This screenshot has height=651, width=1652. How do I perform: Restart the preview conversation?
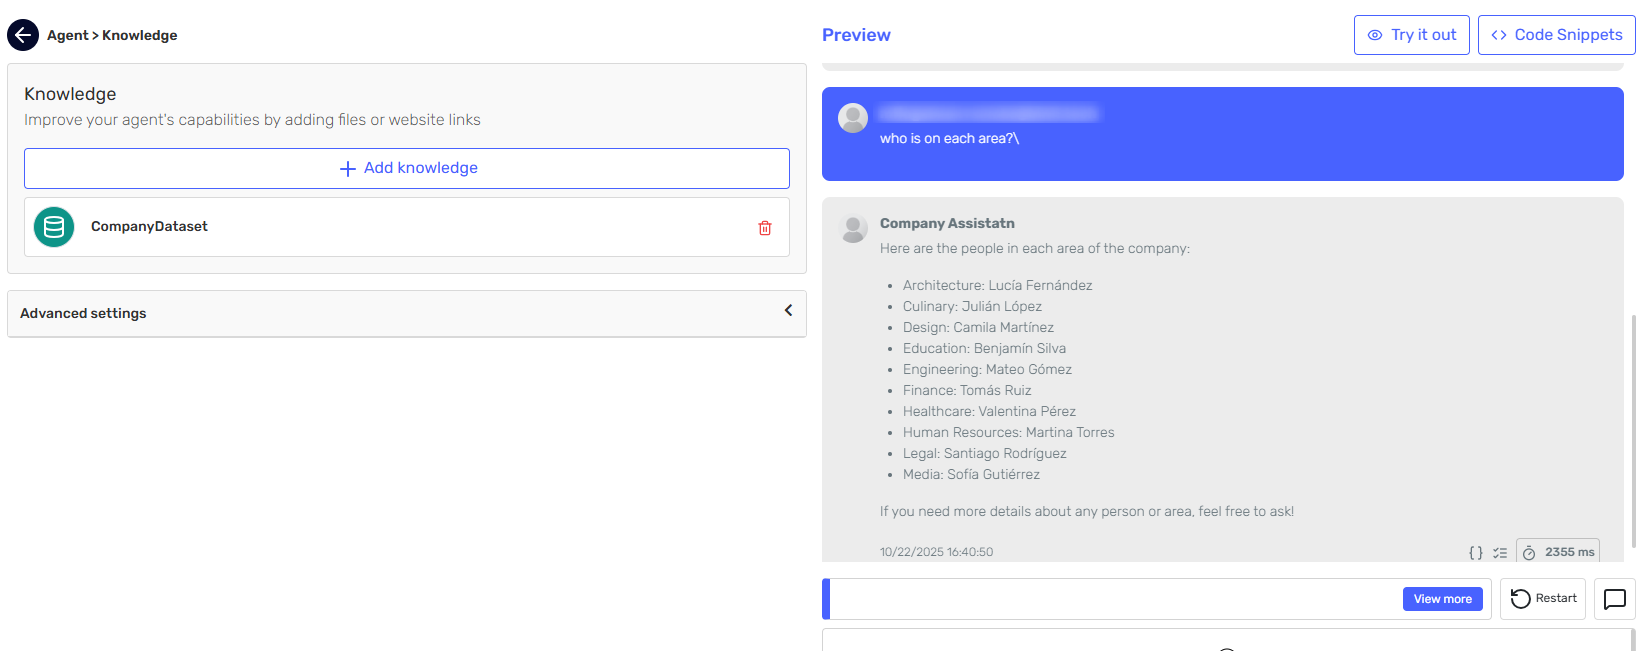[1543, 599]
